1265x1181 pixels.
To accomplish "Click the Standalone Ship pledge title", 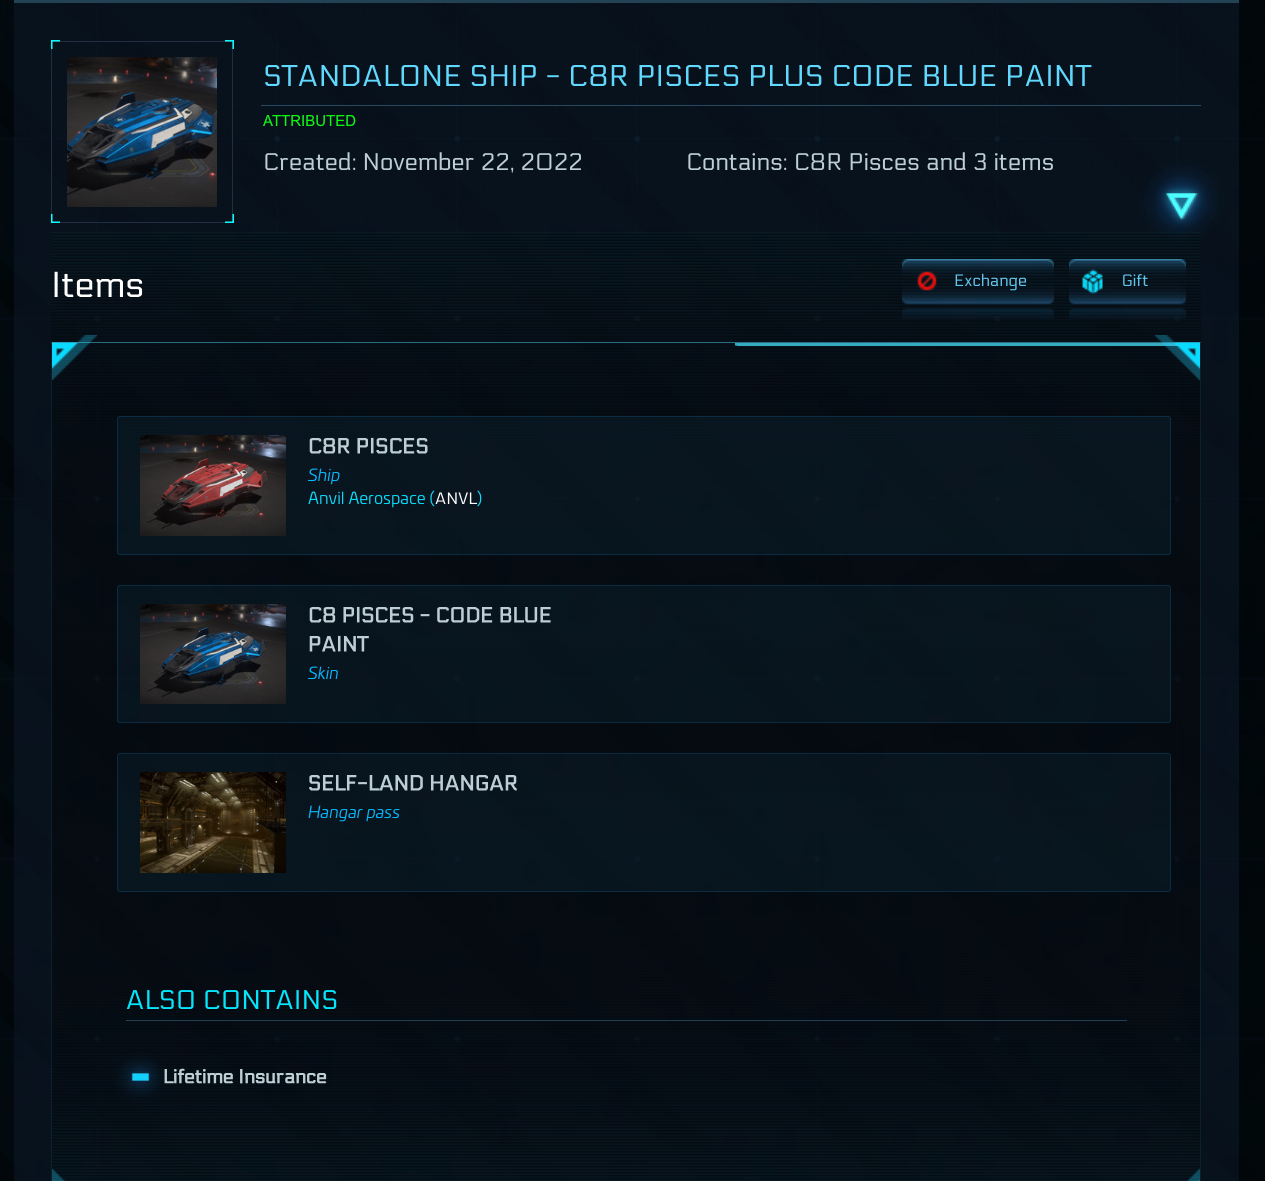I will pyautogui.click(x=677, y=76).
